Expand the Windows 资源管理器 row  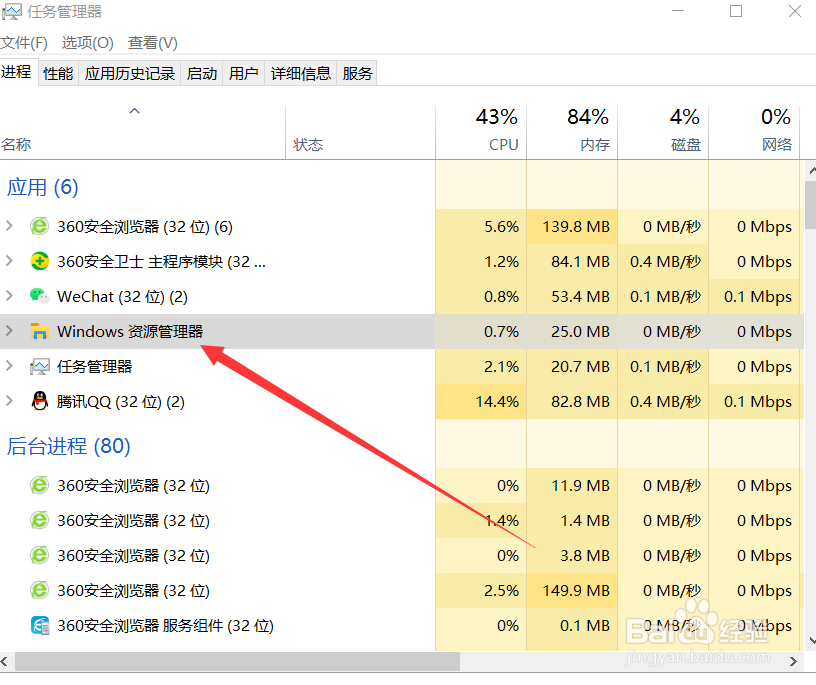9,331
